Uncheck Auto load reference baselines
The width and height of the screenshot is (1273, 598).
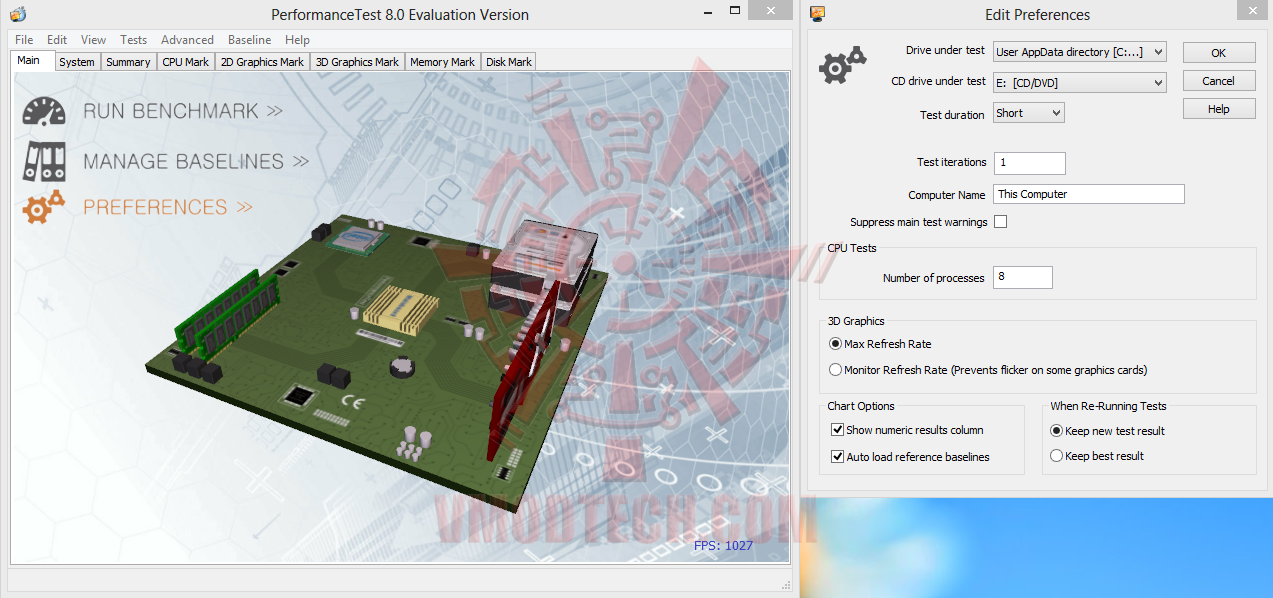(x=838, y=457)
